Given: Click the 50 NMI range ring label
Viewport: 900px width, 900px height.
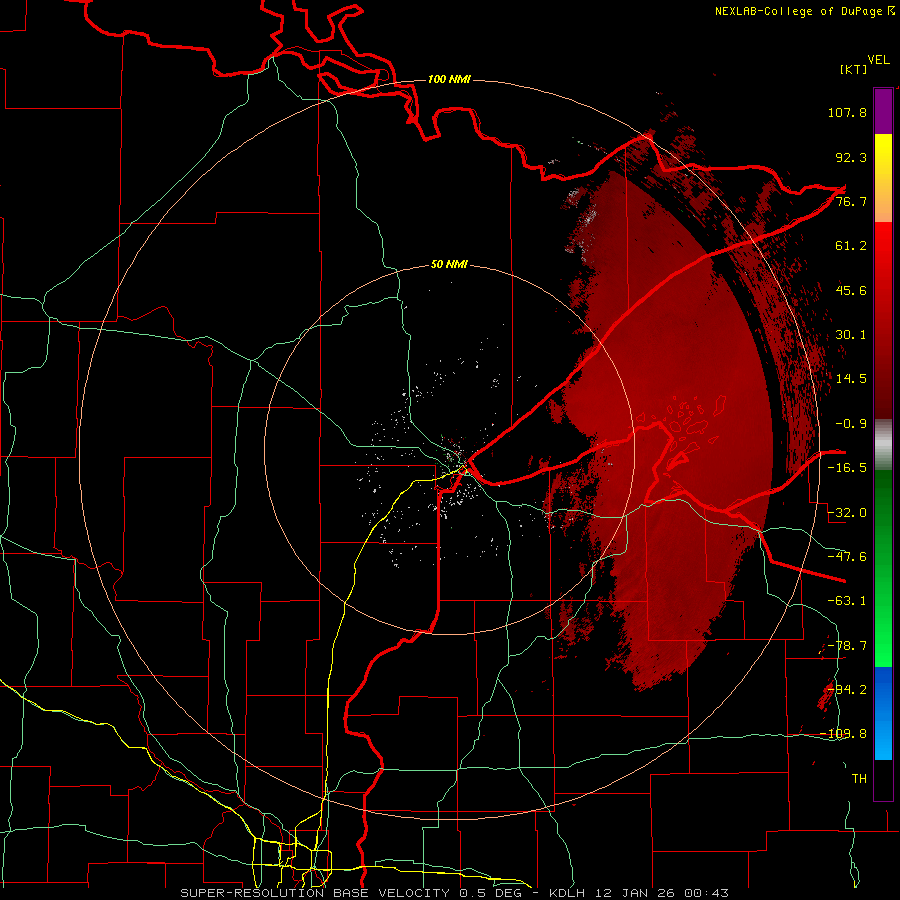Looking at the screenshot, I should [x=449, y=264].
